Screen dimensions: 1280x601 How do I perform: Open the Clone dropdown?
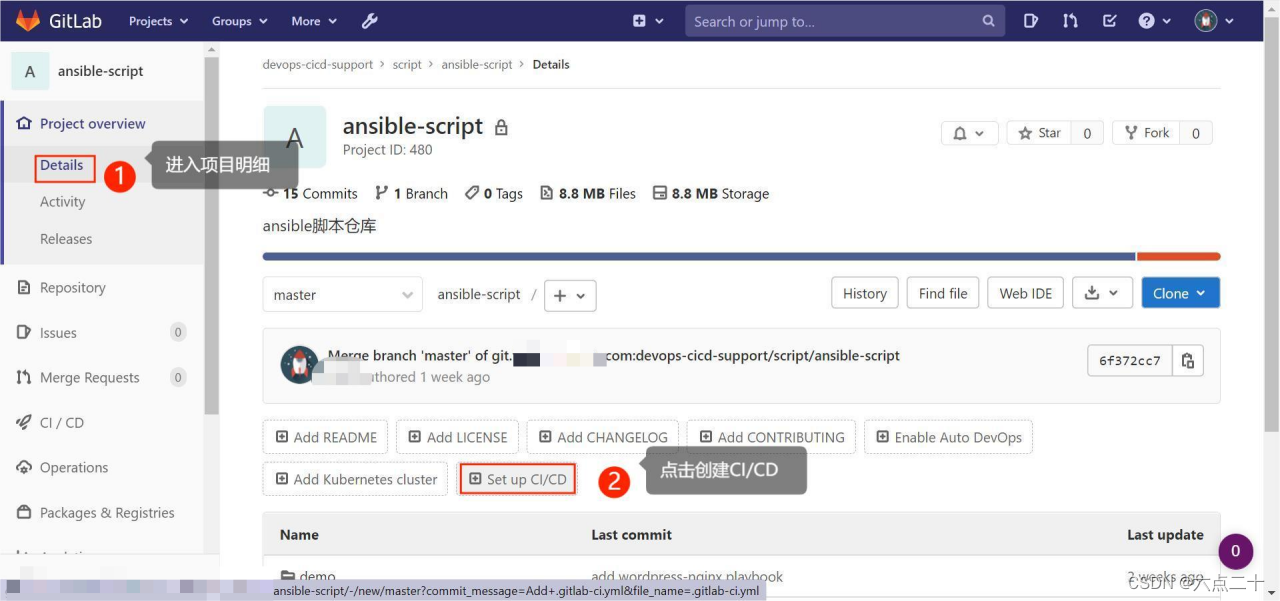tap(1180, 293)
